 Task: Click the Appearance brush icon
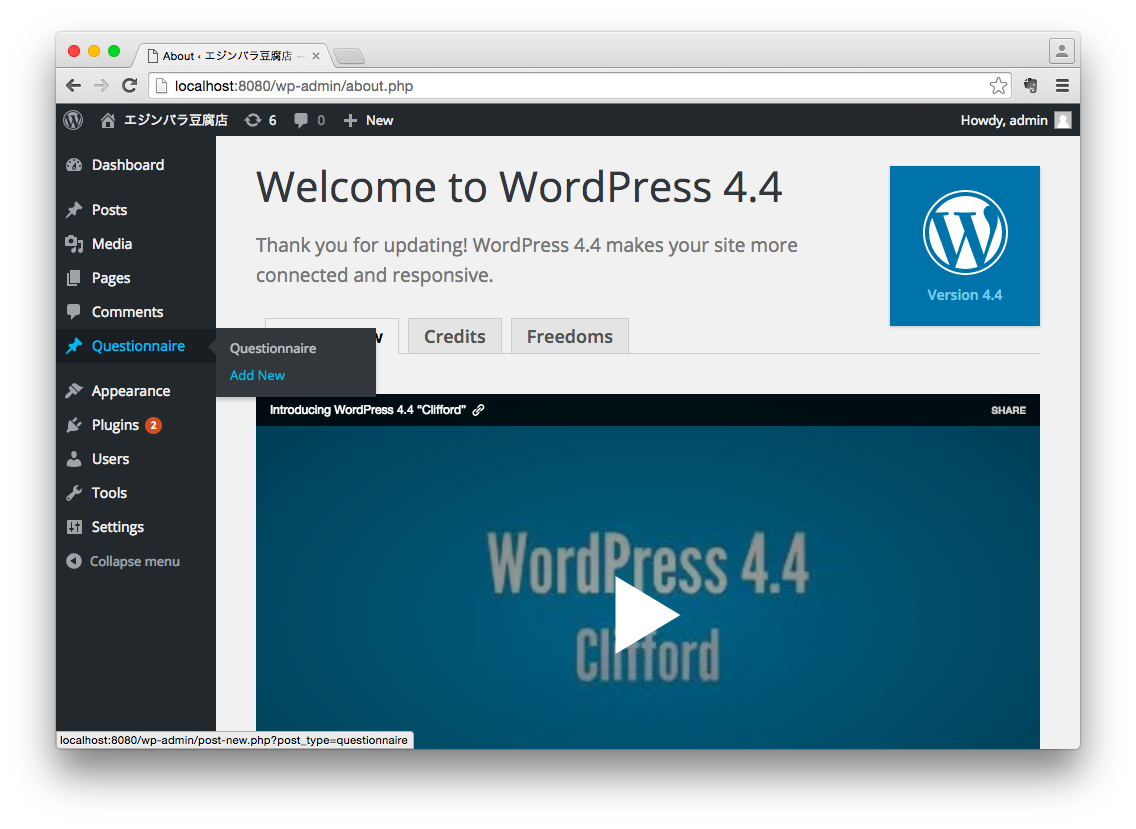pyautogui.click(x=74, y=391)
